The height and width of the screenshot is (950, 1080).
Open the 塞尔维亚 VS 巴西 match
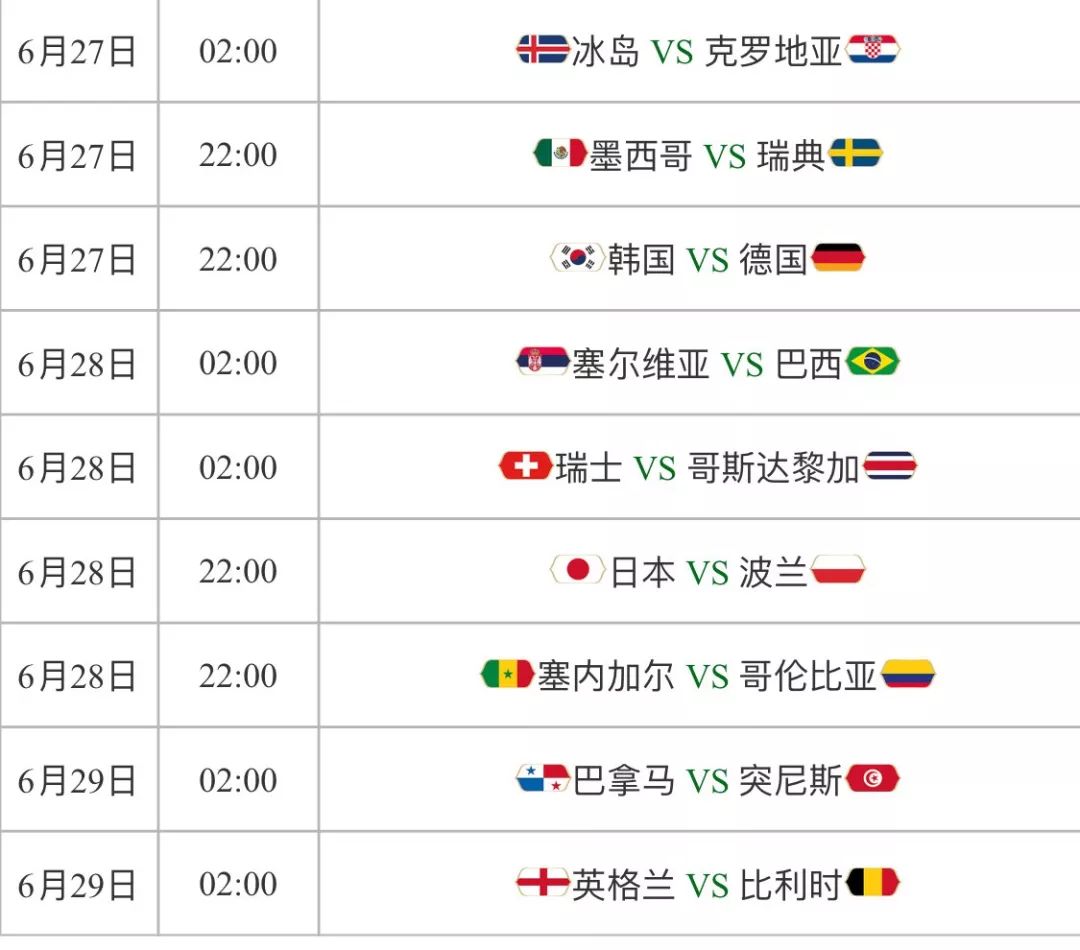[707, 363]
